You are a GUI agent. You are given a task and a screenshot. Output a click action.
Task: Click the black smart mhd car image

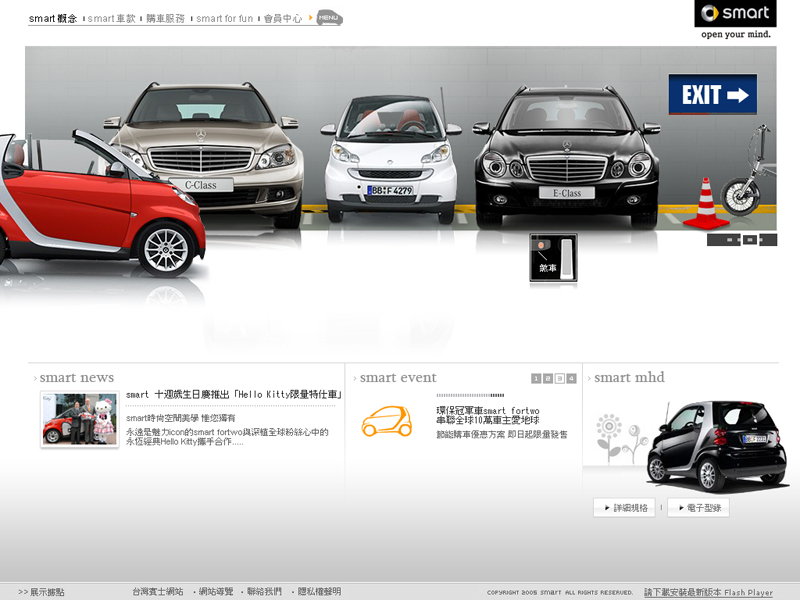tap(717, 445)
